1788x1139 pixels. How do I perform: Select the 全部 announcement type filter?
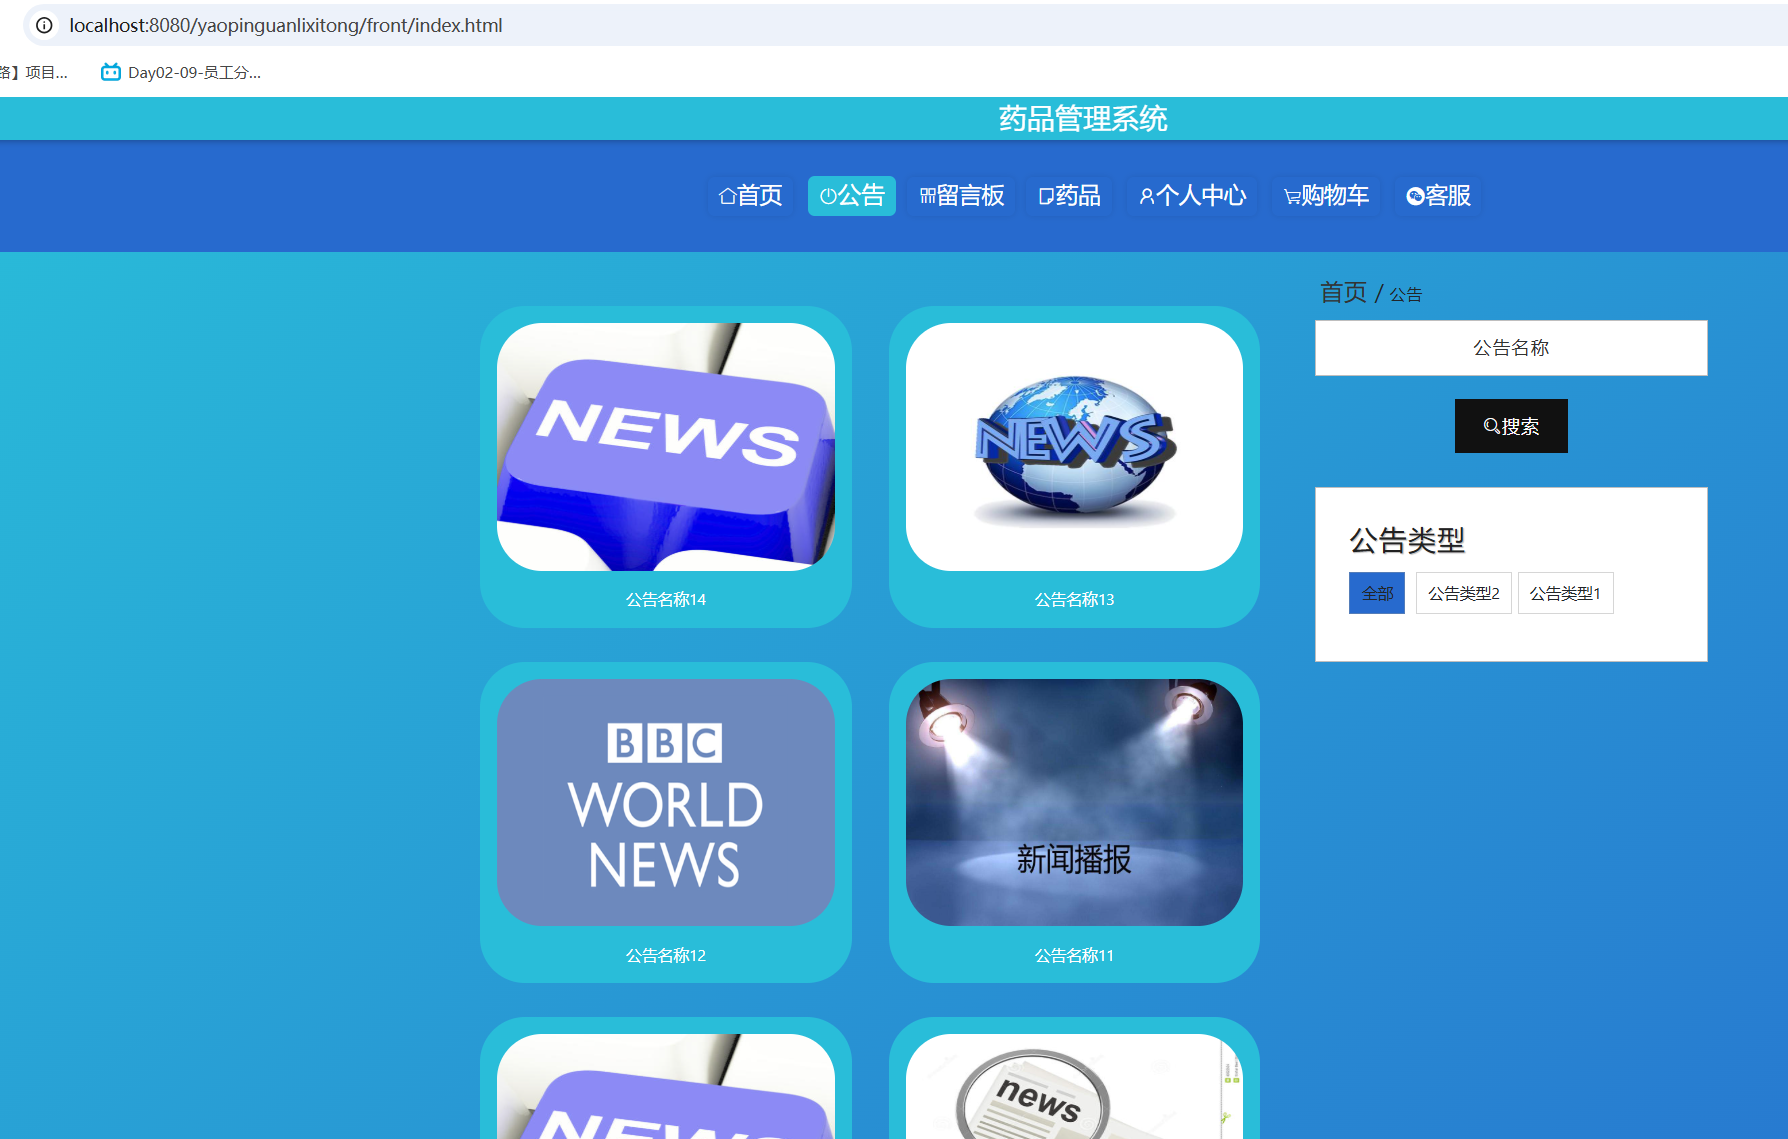[1377, 593]
